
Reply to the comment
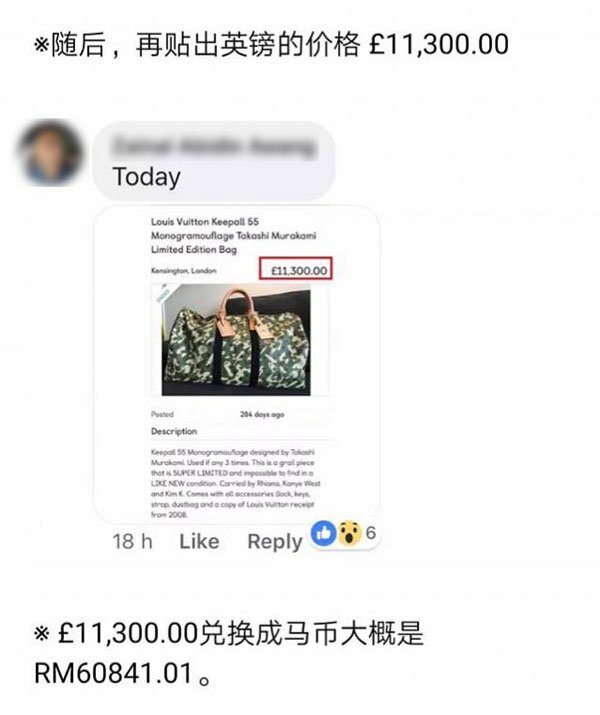(x=274, y=542)
